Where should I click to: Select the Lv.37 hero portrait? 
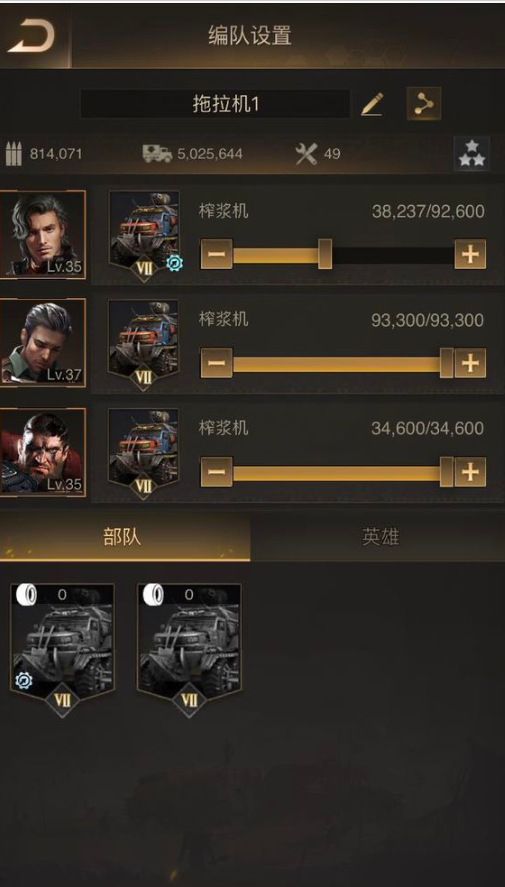(43, 343)
